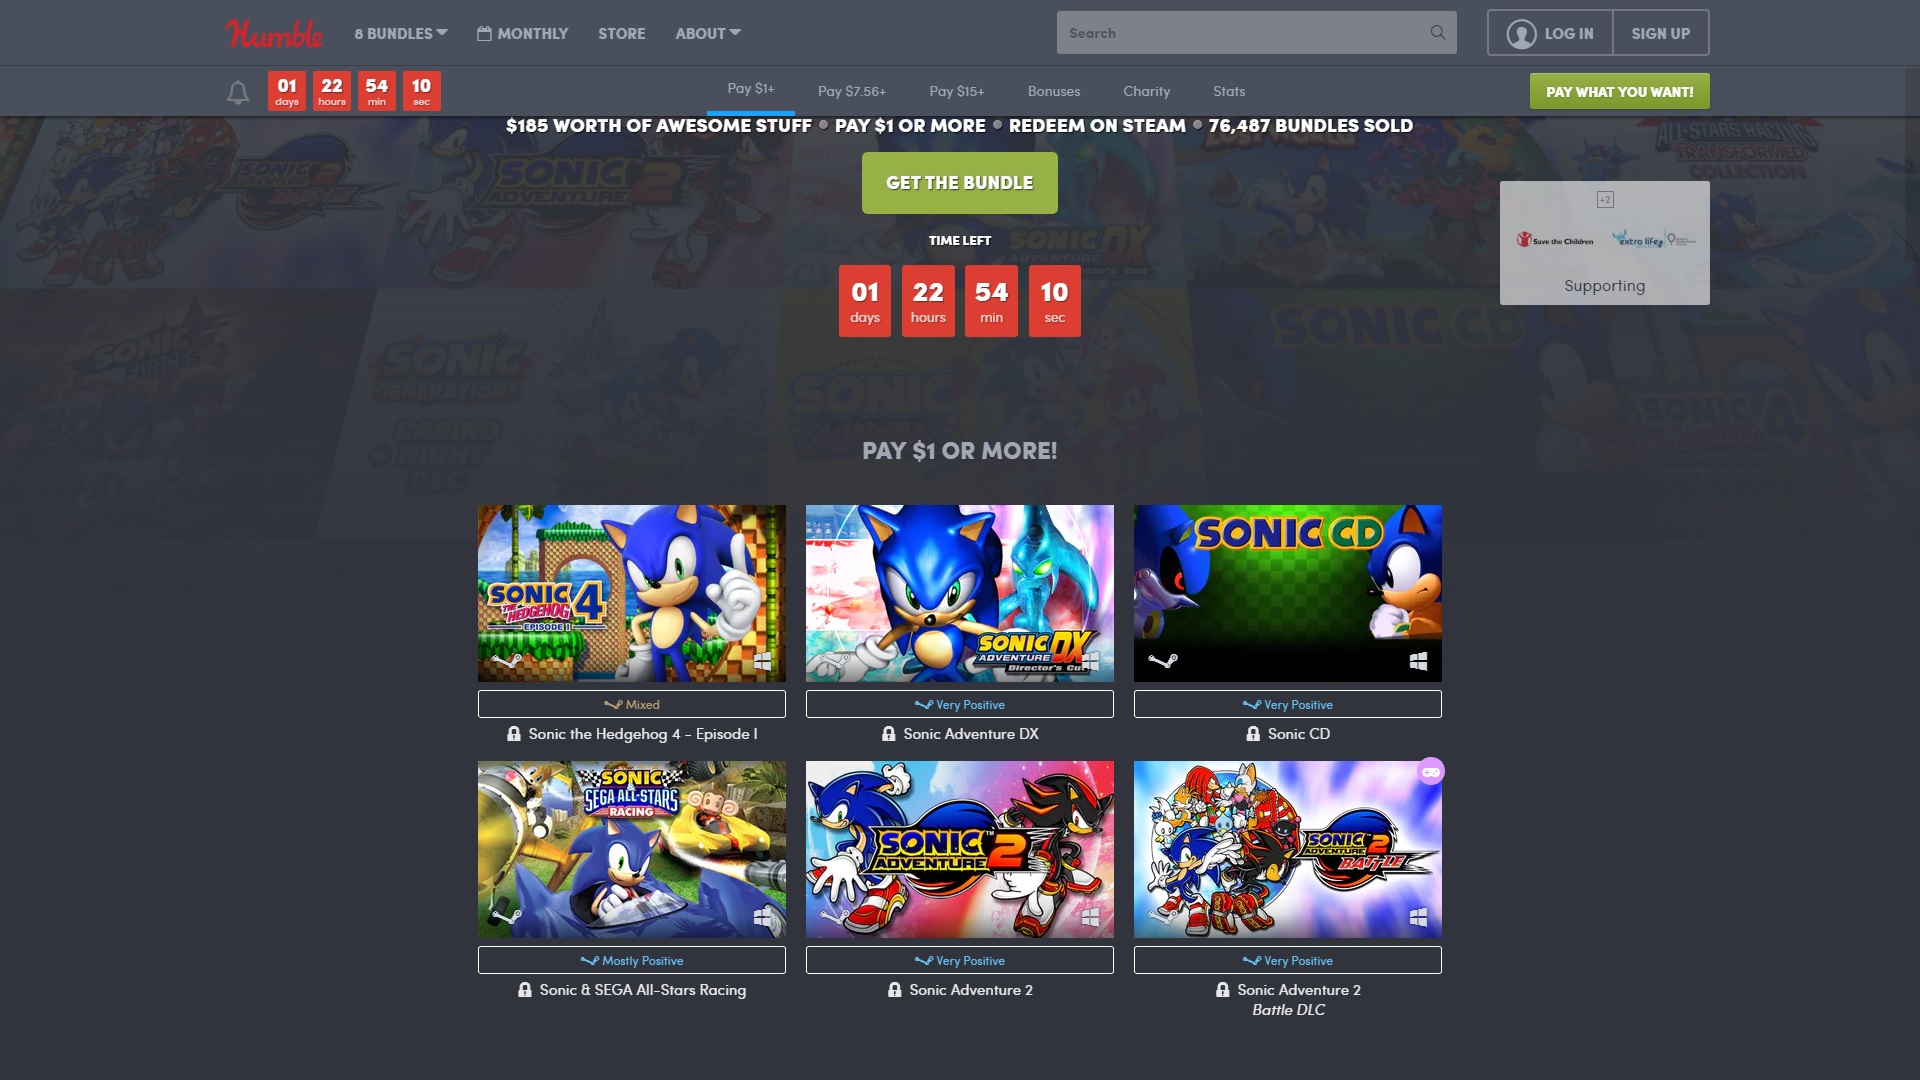Open the Sonic Adventure 2 Battle DLC thumbnail
The image size is (1920, 1080).
[1288, 849]
